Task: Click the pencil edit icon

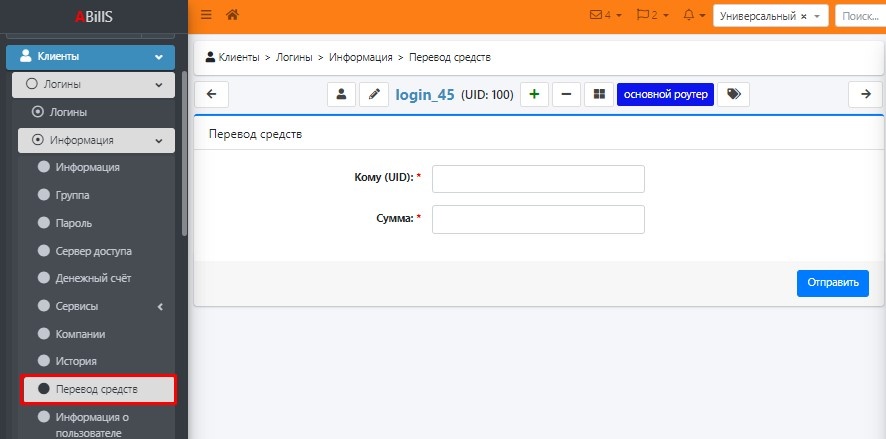Action: pos(374,94)
